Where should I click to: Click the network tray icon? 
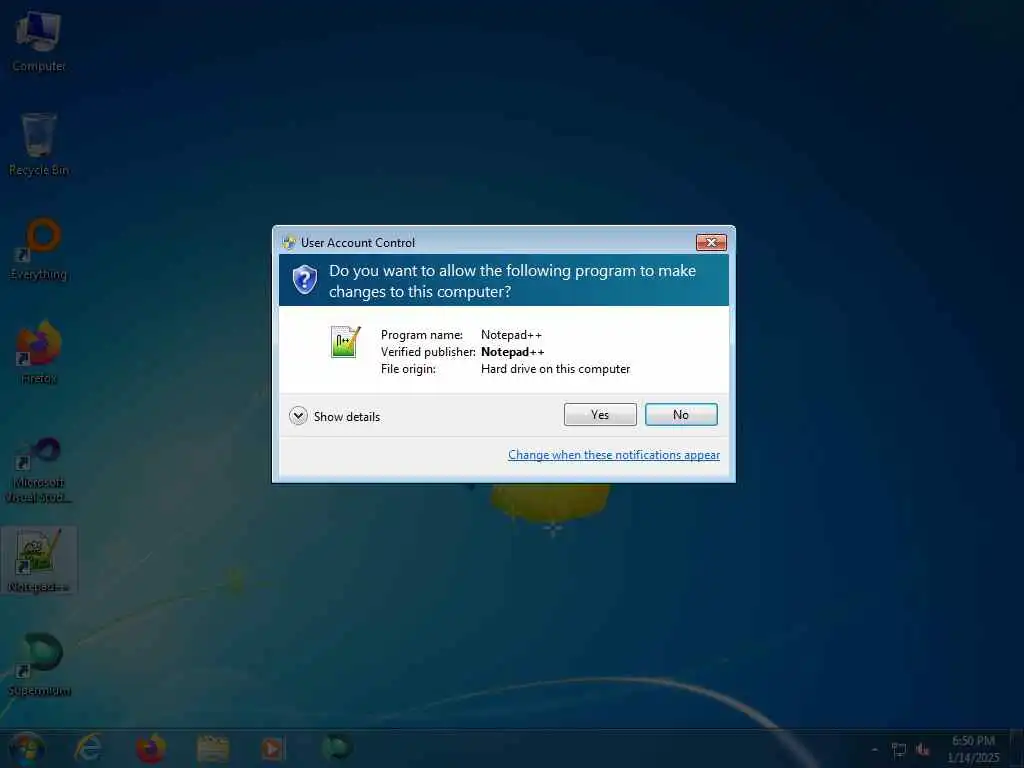tap(899, 750)
